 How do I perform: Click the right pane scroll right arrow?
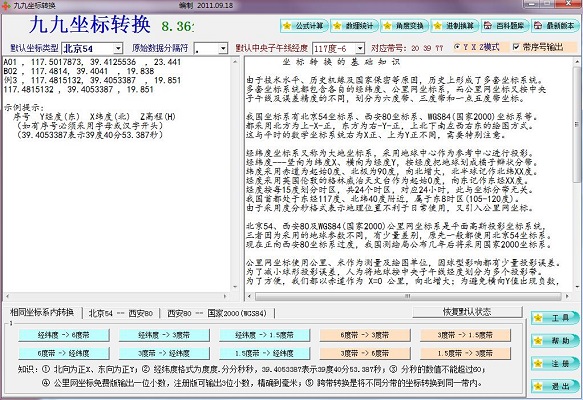click(x=567, y=296)
